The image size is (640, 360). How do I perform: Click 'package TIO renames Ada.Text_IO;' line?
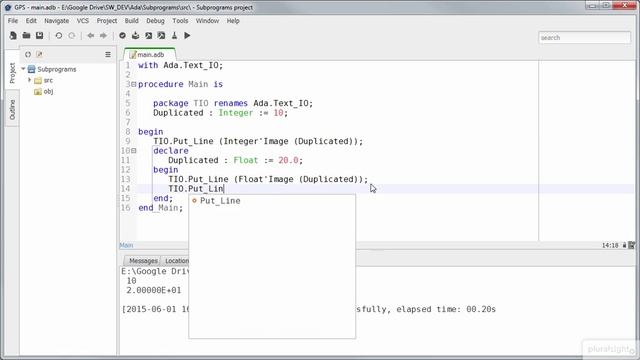tap(233, 103)
